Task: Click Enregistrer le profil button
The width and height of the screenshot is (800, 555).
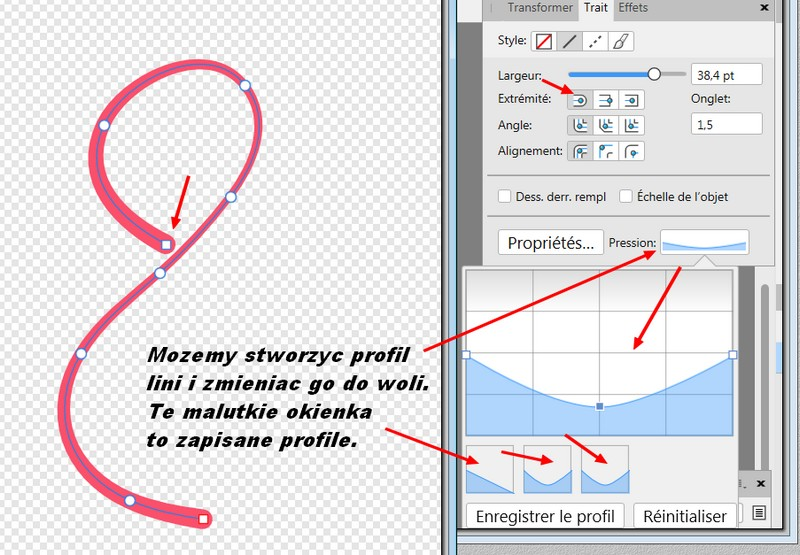Action: click(545, 516)
